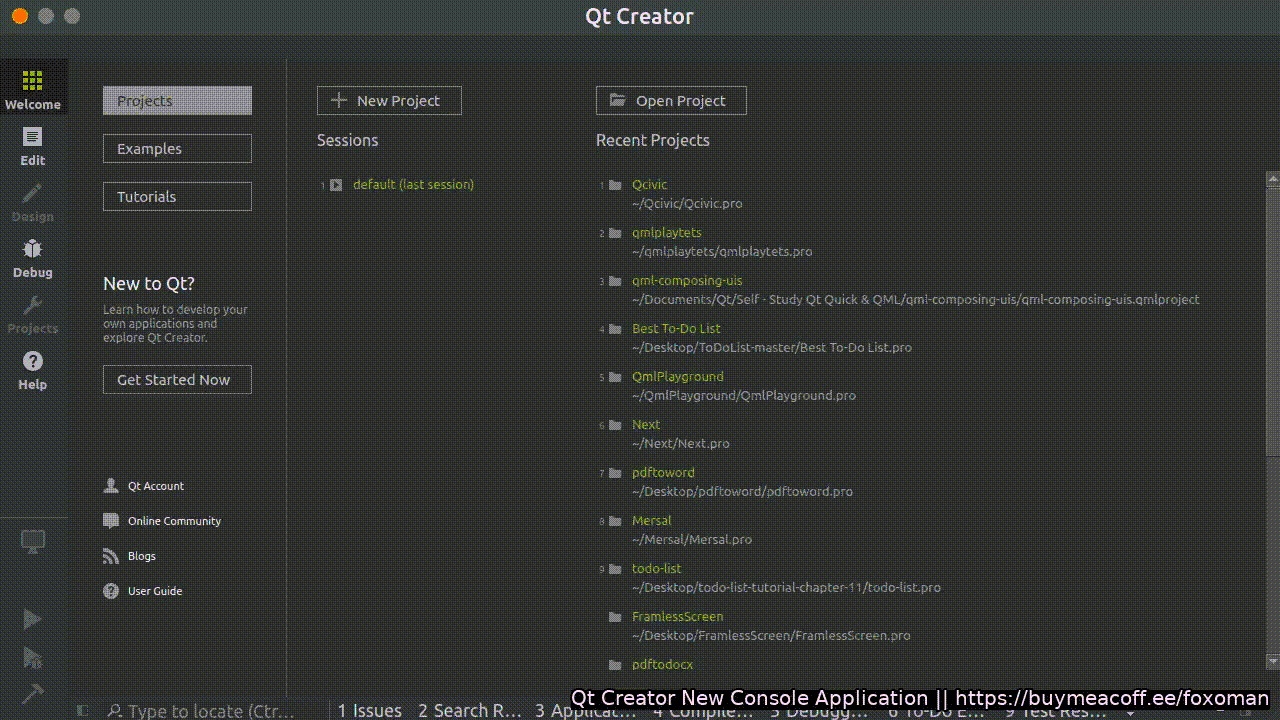Image resolution: width=1280 pixels, height=720 pixels.
Task: Open Help mode
Action: (x=33, y=369)
